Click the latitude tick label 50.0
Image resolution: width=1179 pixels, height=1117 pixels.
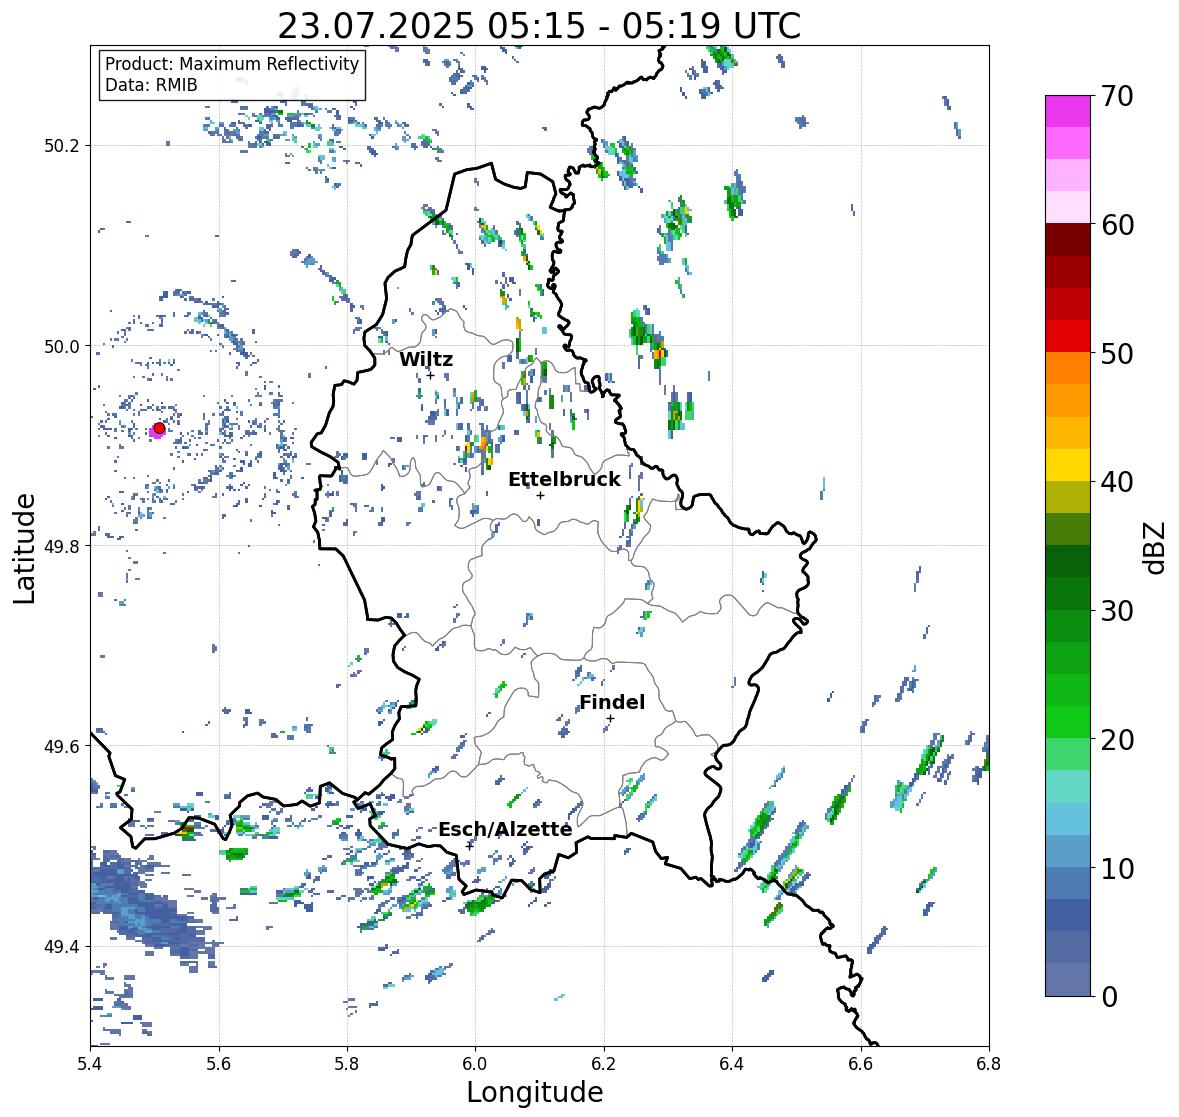tap(61, 347)
